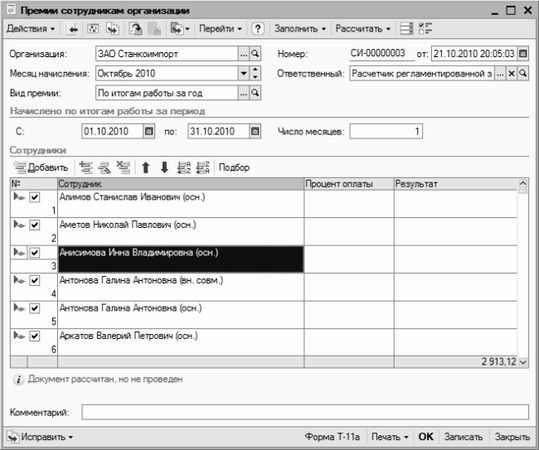Expand the Рассчитать dropdown menu
This screenshot has width=539, height=450.
(x=363, y=29)
